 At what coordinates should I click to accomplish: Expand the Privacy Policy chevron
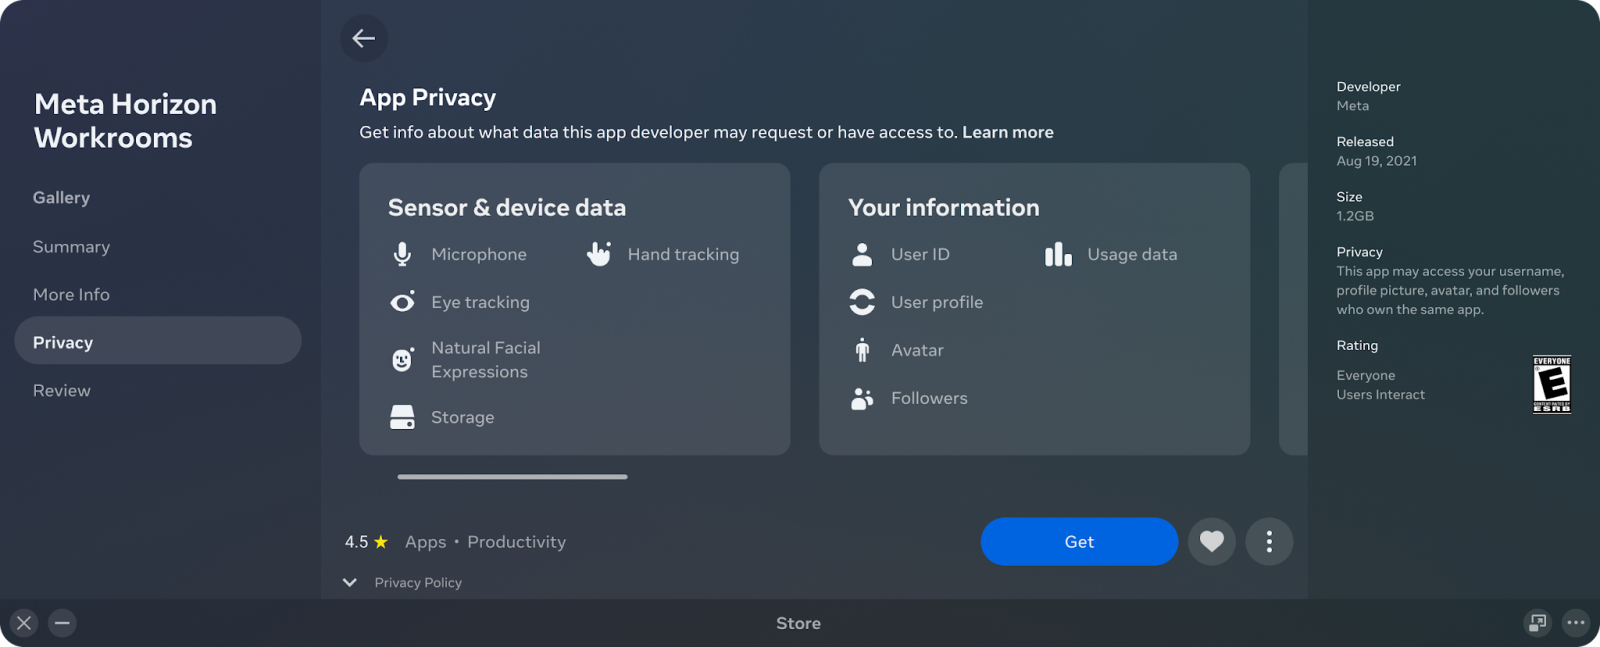coord(350,583)
